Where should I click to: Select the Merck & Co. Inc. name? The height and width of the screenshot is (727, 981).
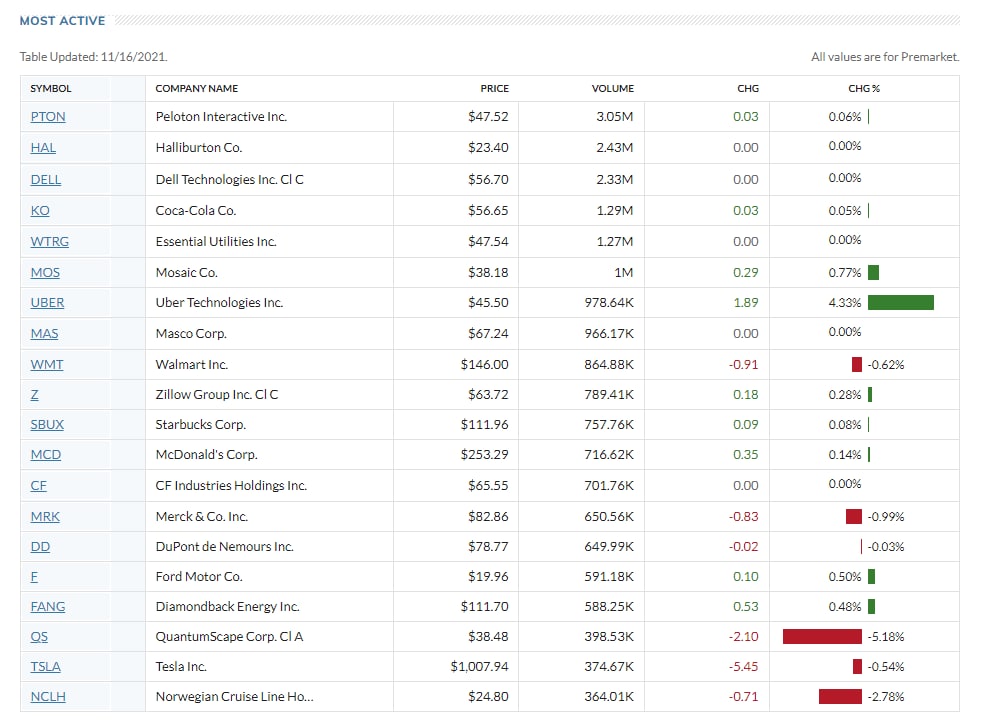pyautogui.click(x=201, y=517)
